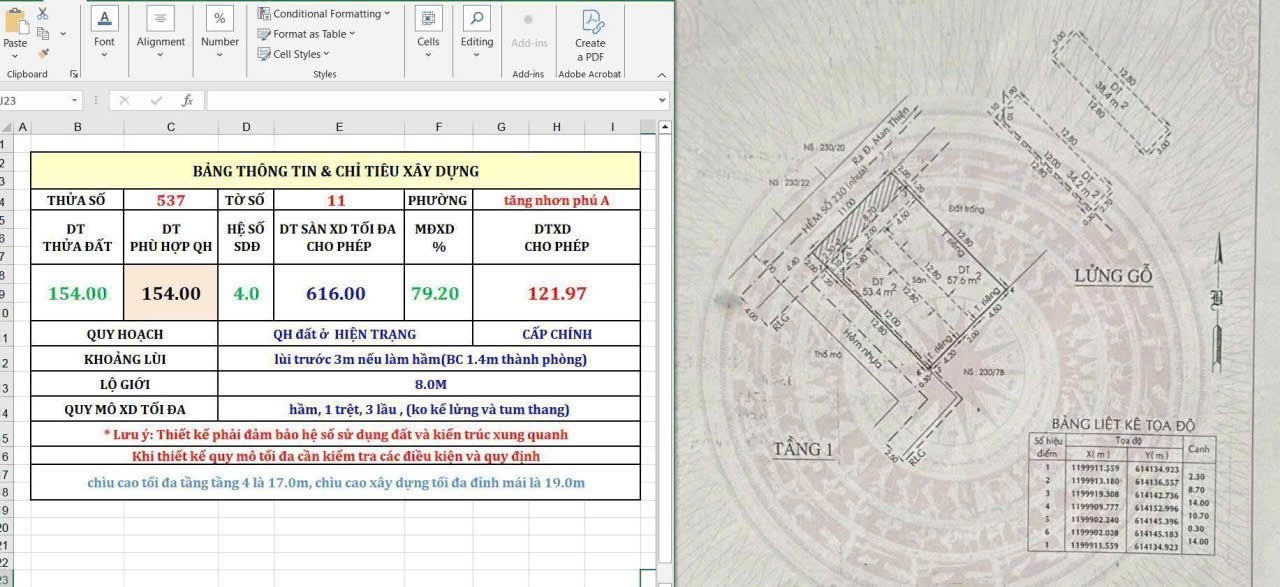Click the LỘ GIỚI label cell

(x=124, y=384)
